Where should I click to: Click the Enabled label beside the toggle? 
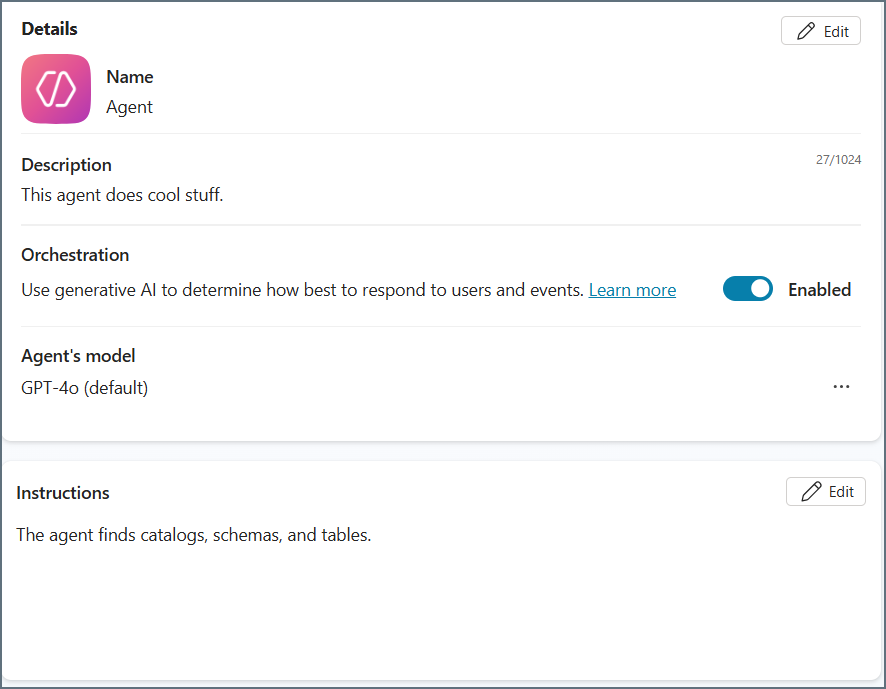tap(819, 290)
